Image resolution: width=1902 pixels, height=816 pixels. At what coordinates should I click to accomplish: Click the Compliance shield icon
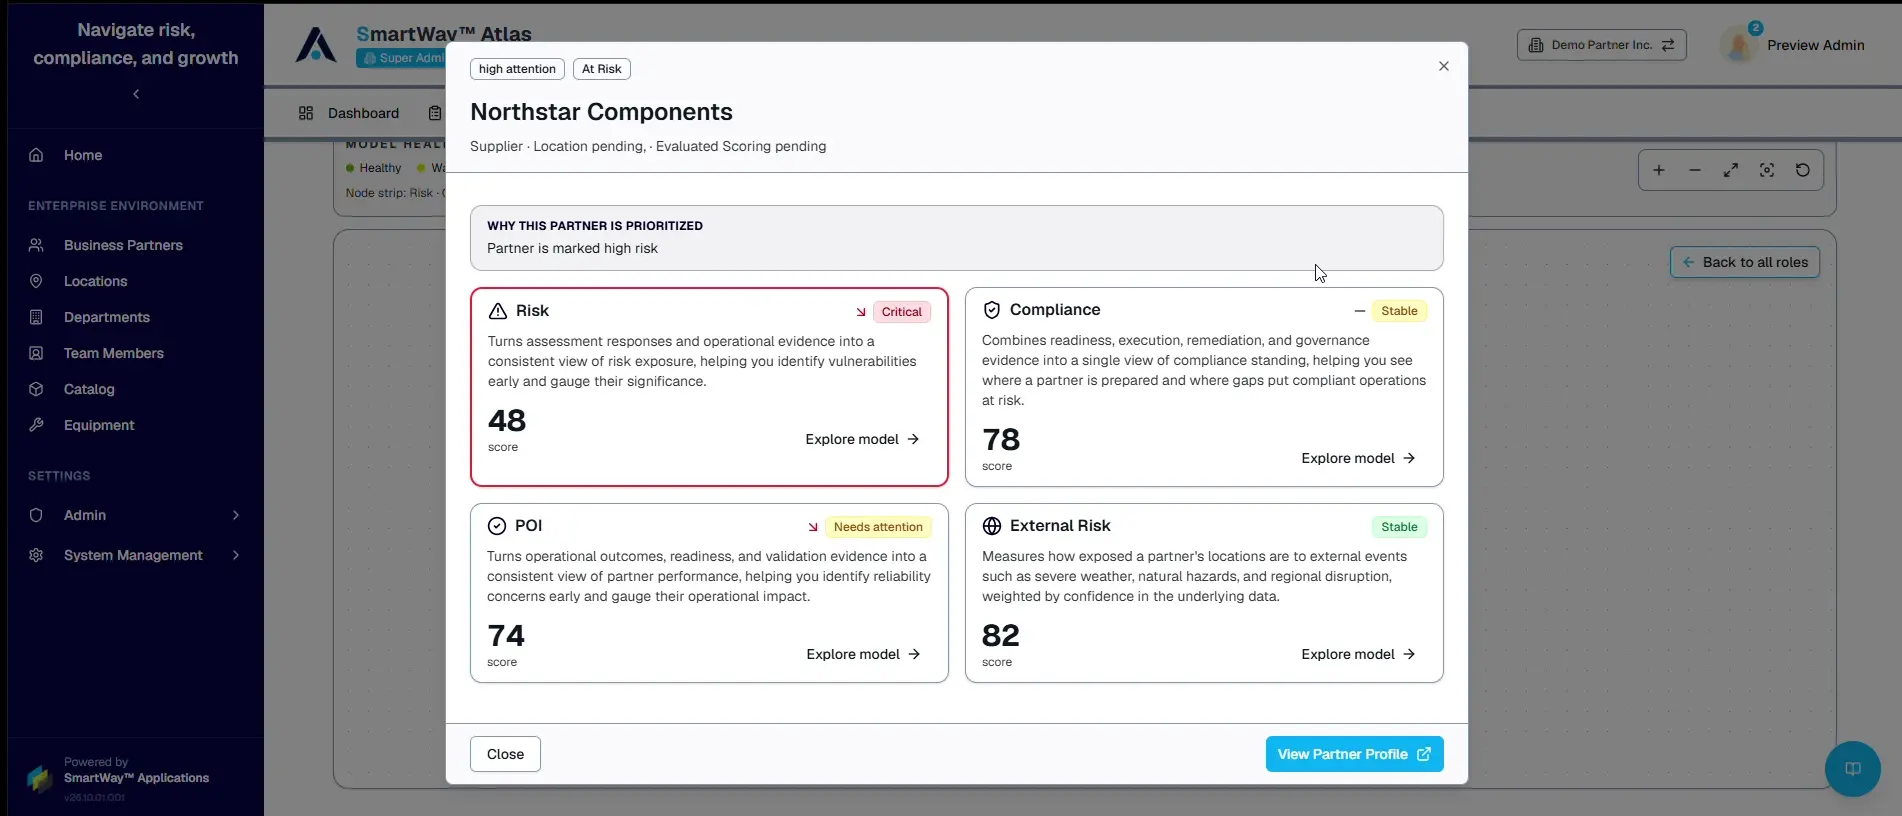pos(992,310)
